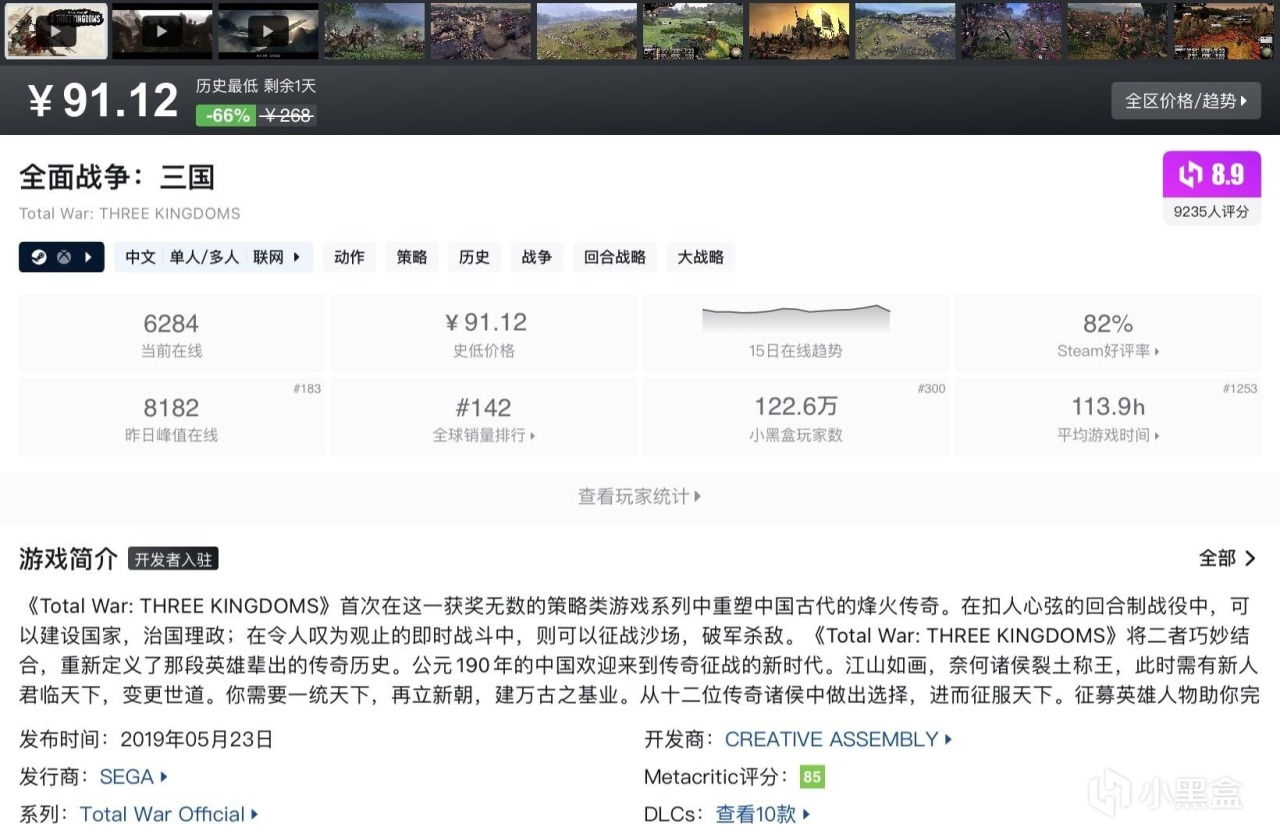Open the 查看10款 DLCs link
The image size is (1280, 838).
click(x=762, y=815)
